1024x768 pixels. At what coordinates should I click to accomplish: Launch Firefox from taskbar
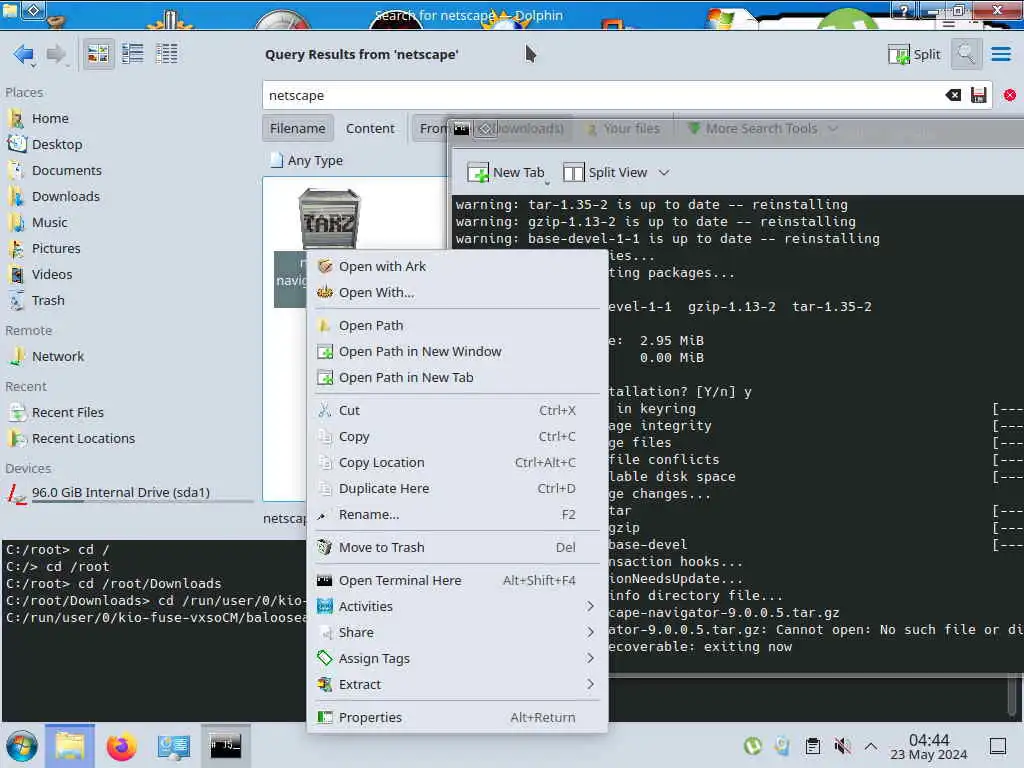(121, 746)
